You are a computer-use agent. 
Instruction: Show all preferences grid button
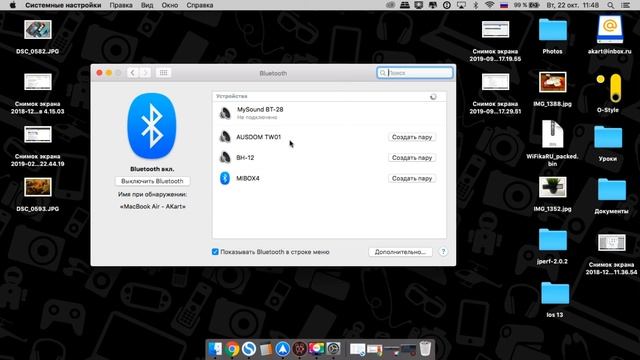coord(163,73)
